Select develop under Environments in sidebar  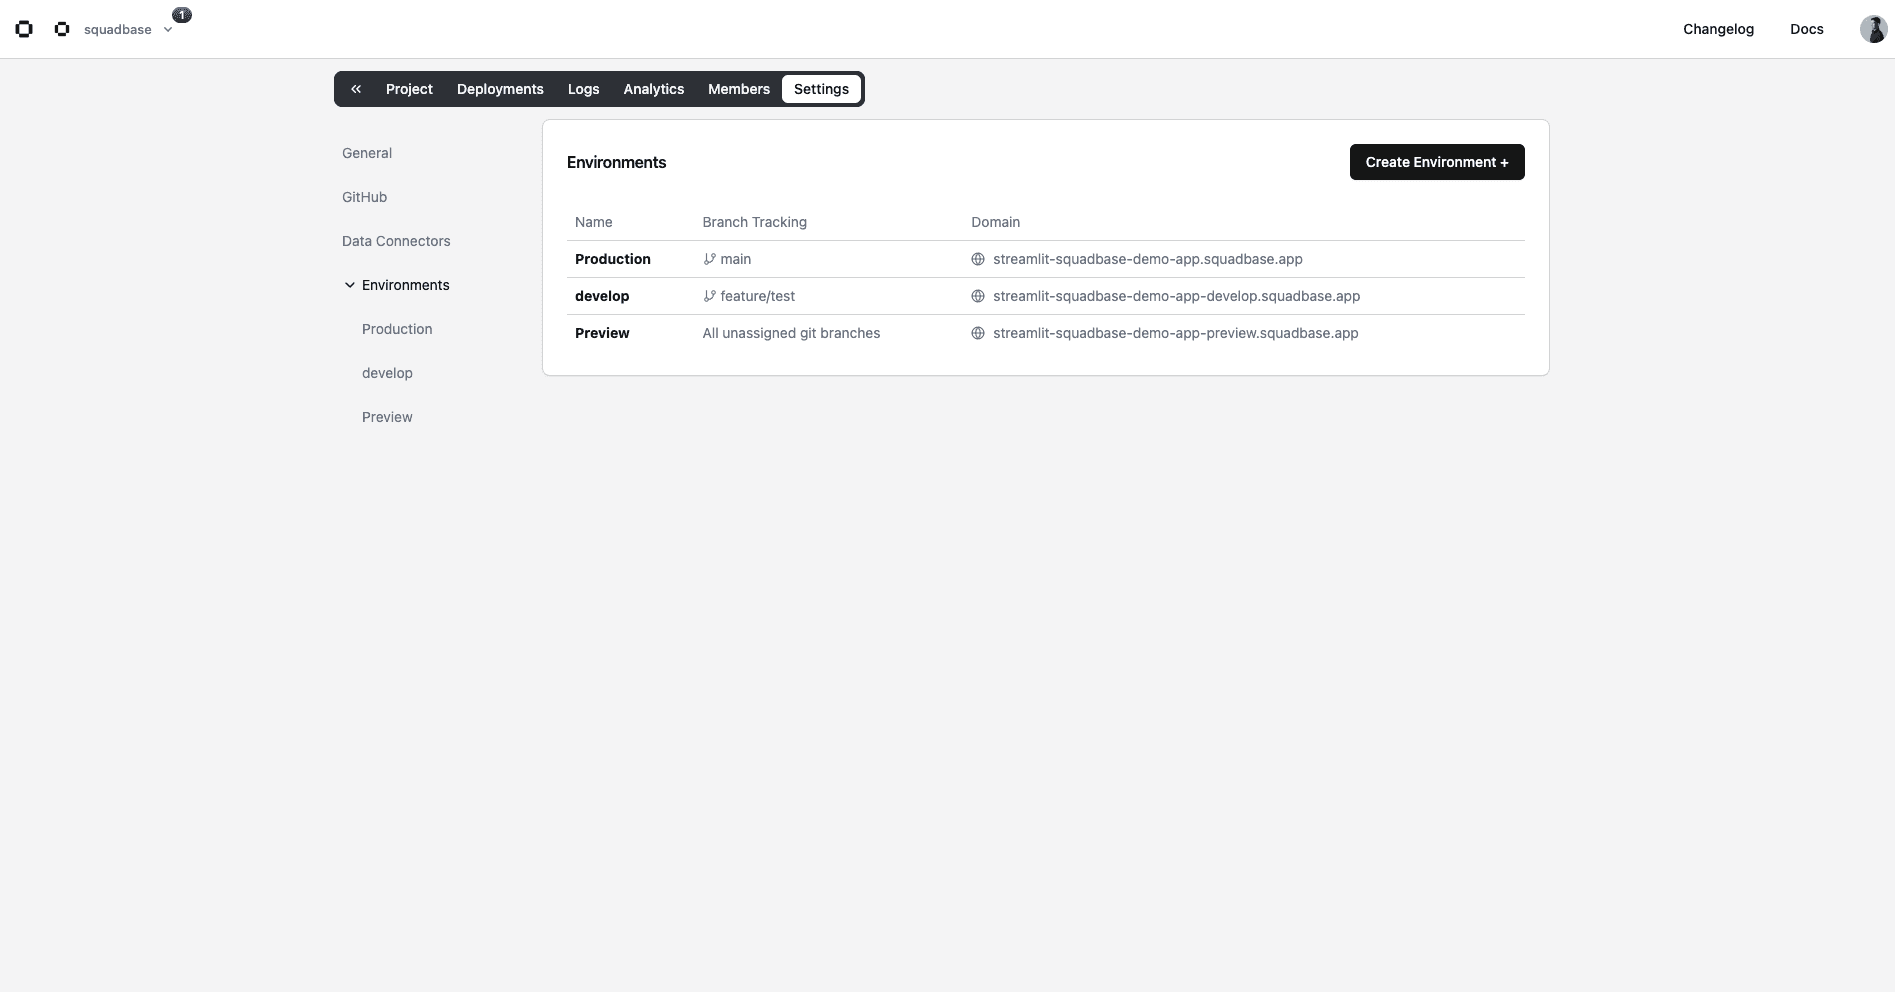(387, 373)
